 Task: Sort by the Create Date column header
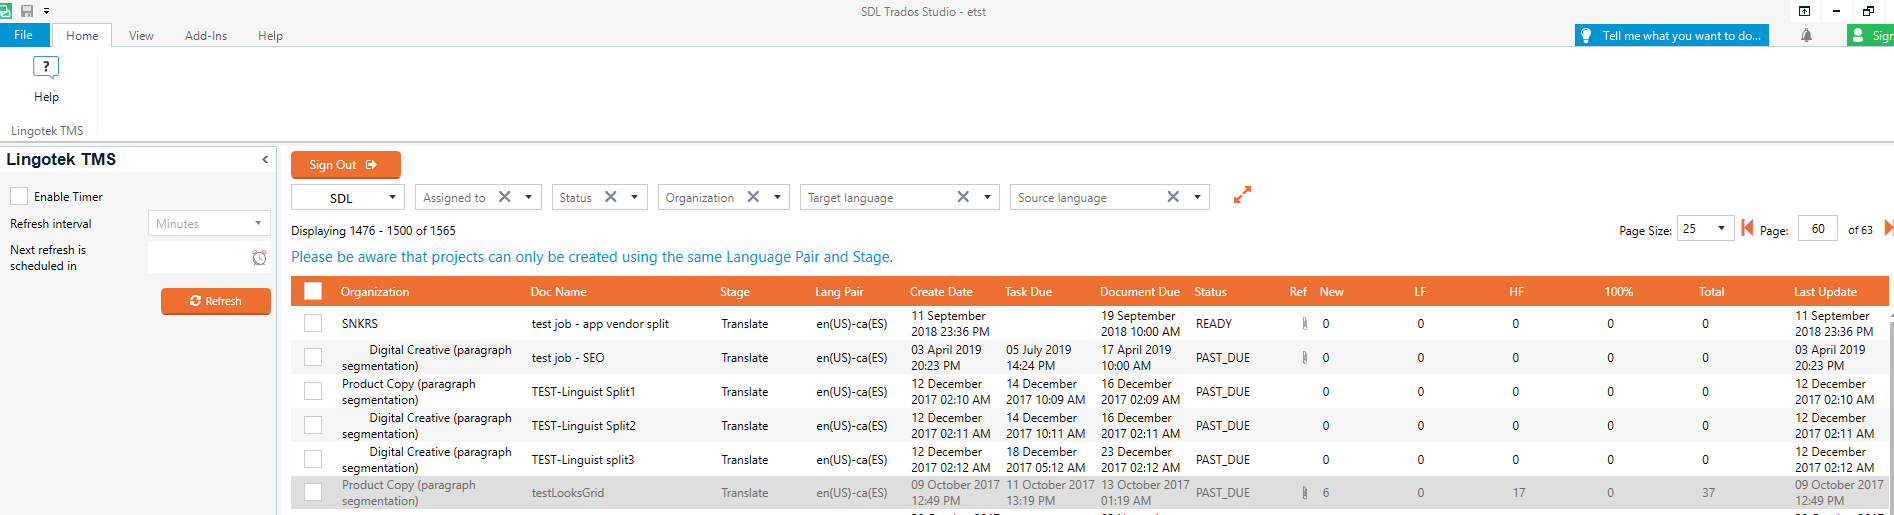(941, 291)
